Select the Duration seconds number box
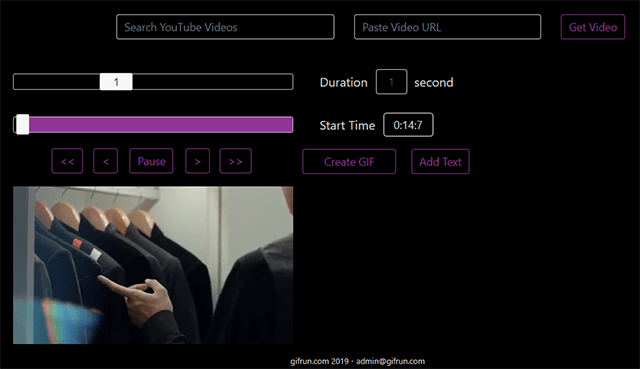 pos(391,82)
